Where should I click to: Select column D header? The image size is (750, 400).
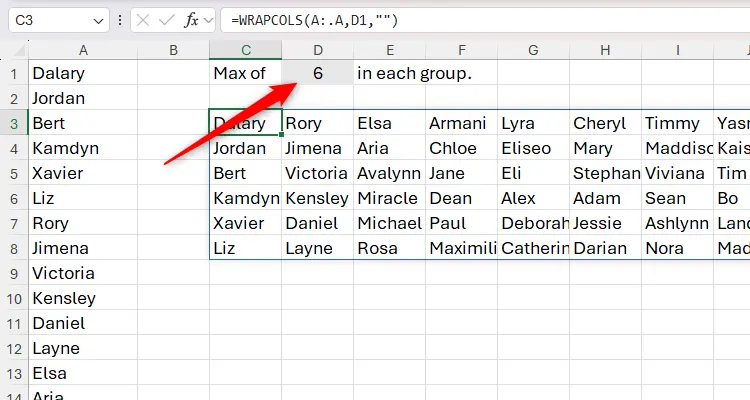317,50
